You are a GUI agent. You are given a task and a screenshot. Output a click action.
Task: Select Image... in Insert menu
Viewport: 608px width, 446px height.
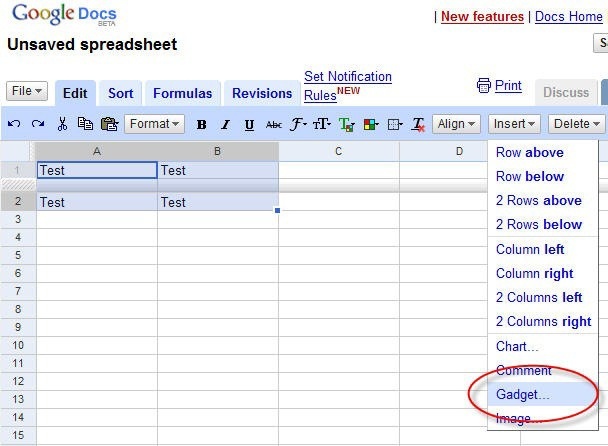[542, 418]
